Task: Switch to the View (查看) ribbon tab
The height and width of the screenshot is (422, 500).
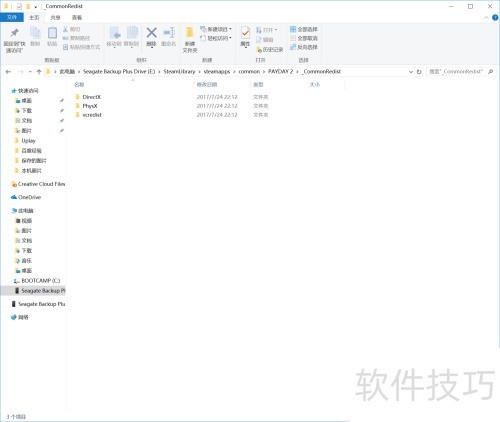Action: (77, 17)
